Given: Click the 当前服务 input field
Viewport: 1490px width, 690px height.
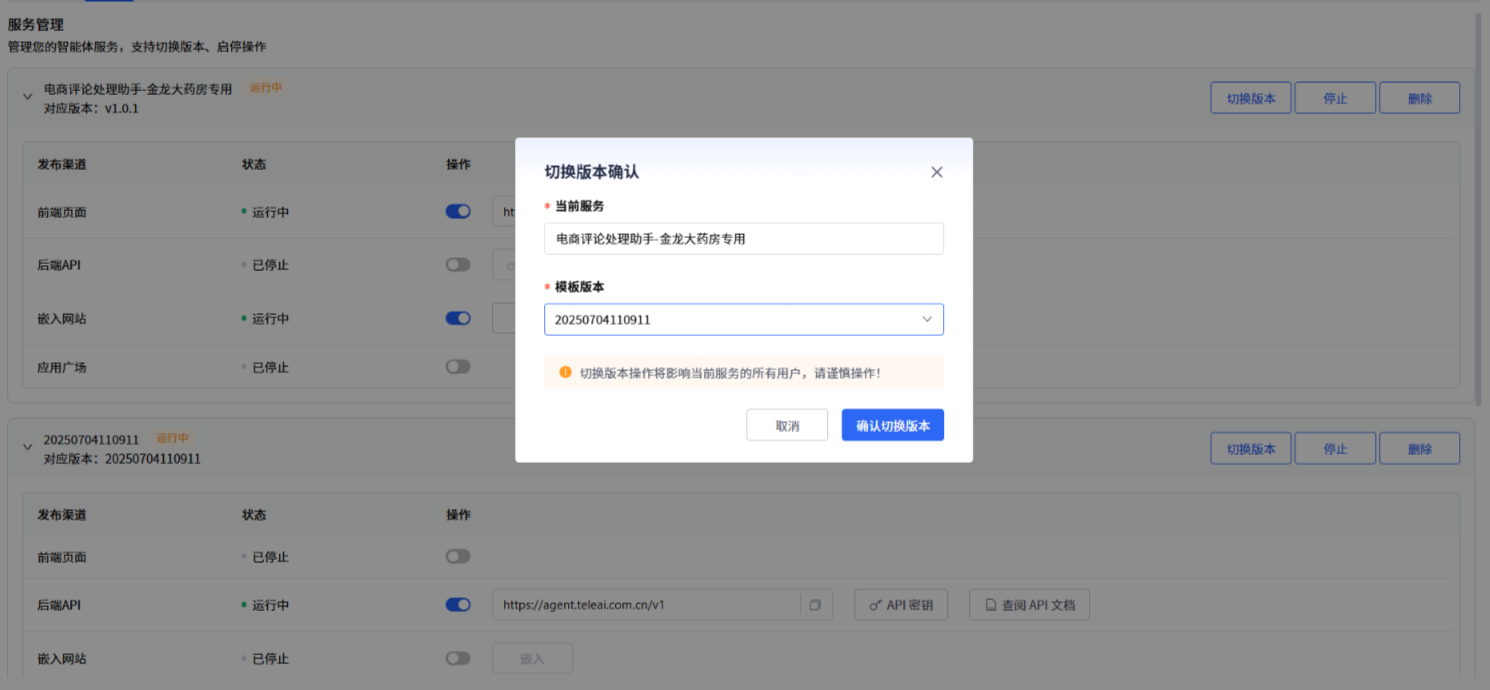Looking at the screenshot, I should click(744, 239).
